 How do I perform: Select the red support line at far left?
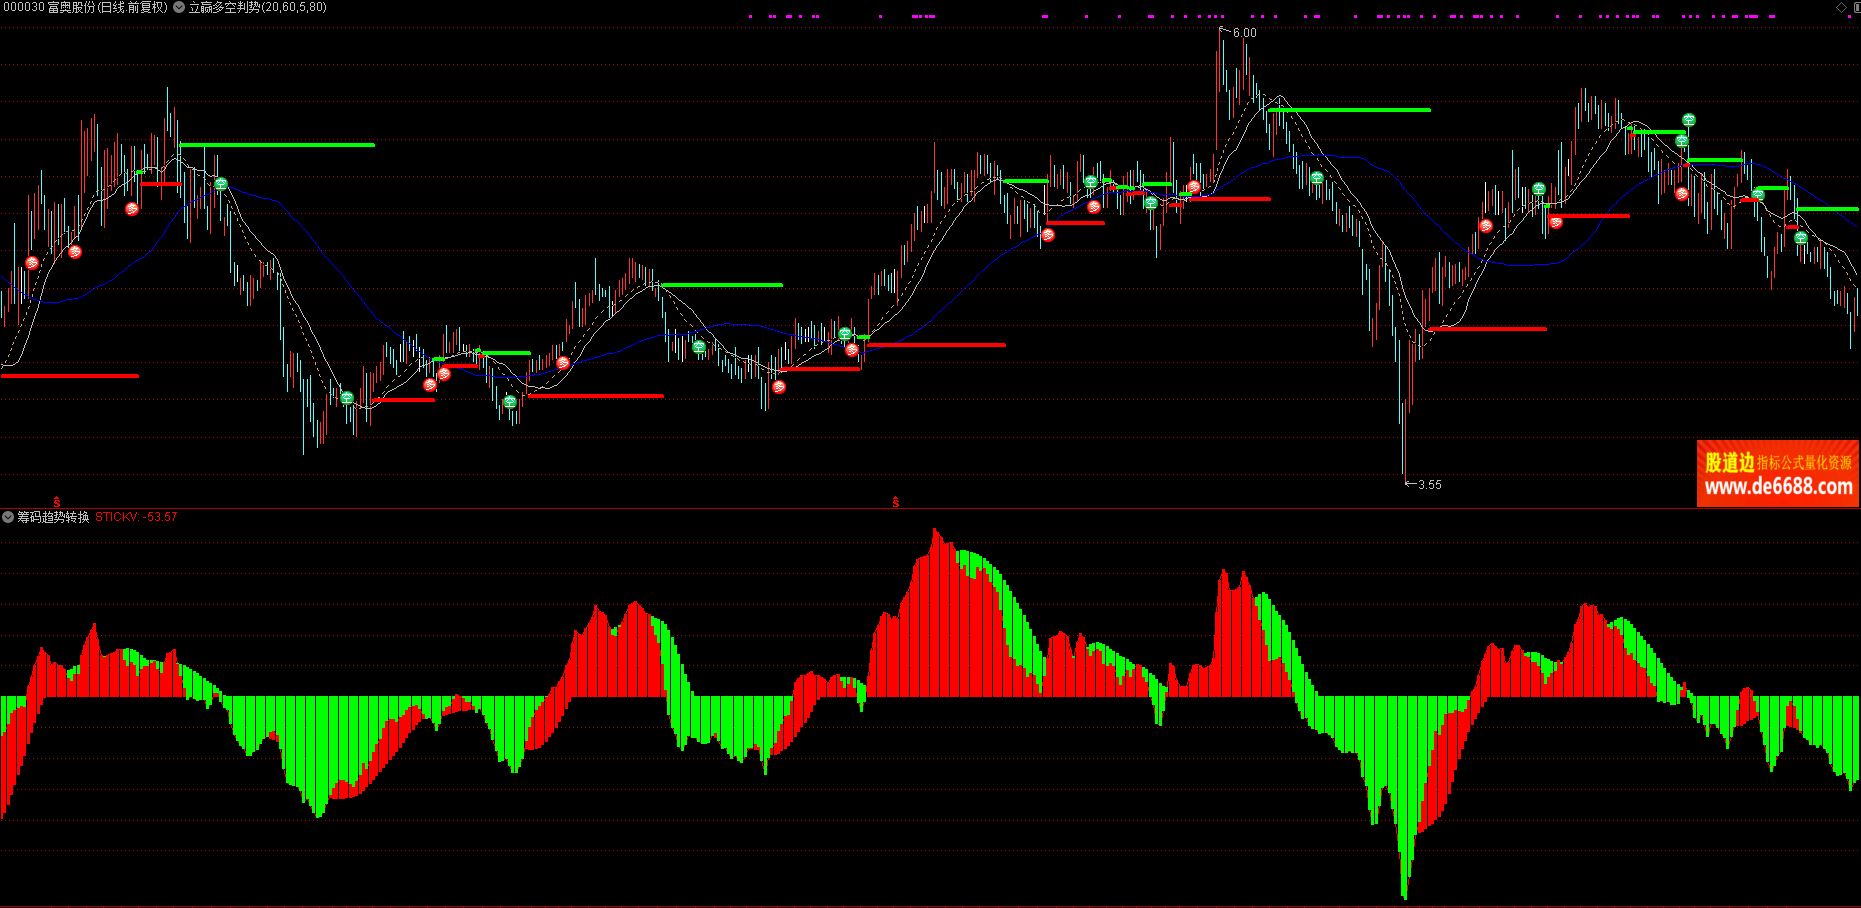(x=70, y=376)
